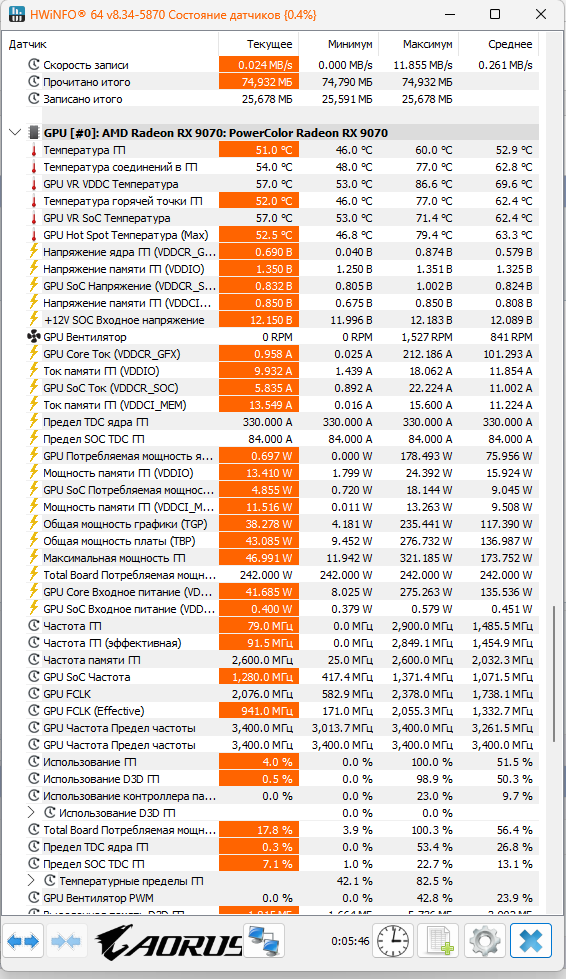Open the remote network monitoring icon
The image size is (566, 979).
pyautogui.click(x=263, y=941)
